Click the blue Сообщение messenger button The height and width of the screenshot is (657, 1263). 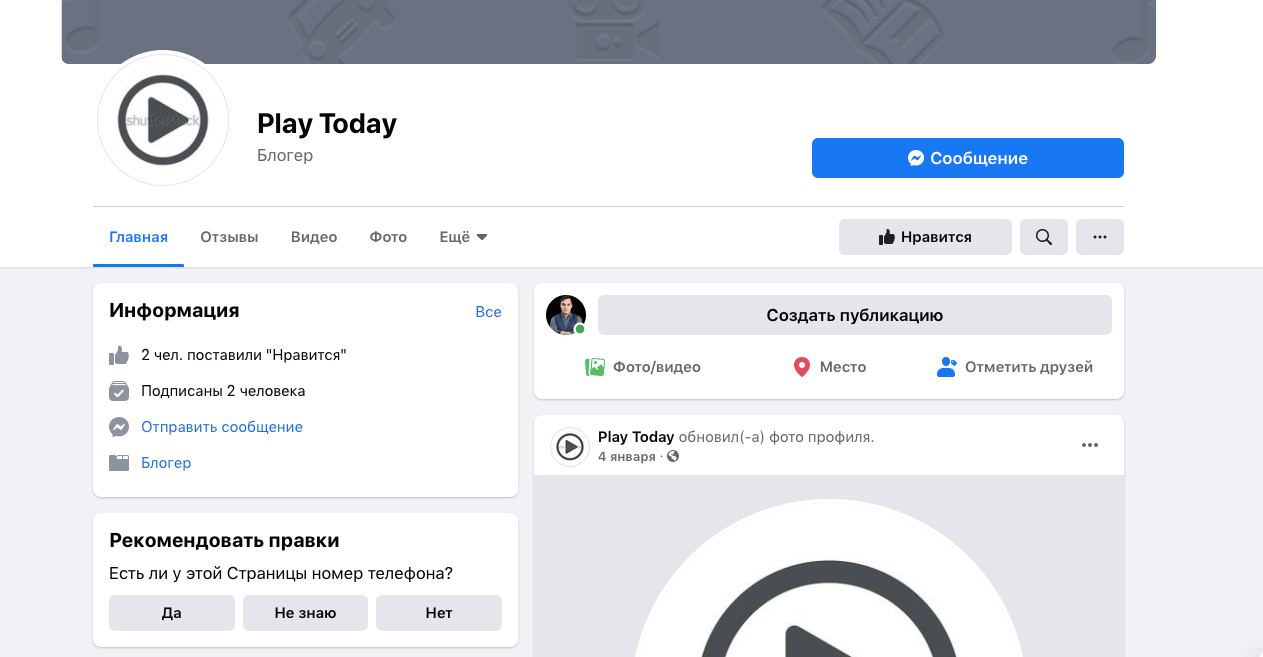(967, 158)
